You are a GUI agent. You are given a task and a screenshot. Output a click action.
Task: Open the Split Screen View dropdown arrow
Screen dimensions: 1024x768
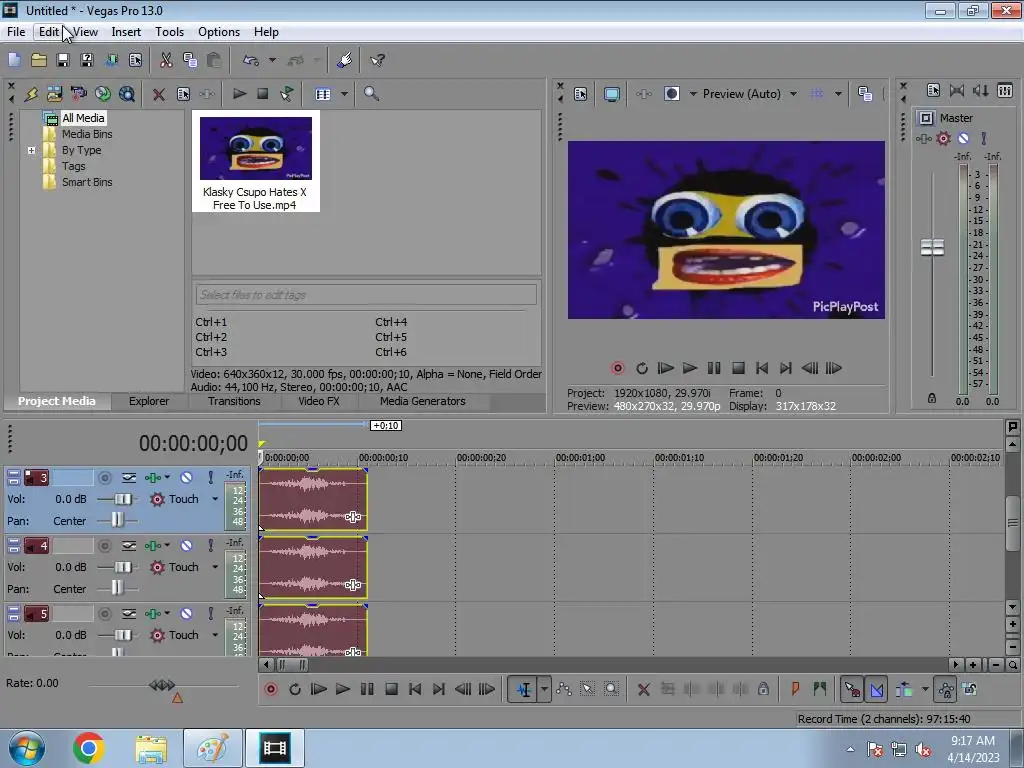point(693,94)
